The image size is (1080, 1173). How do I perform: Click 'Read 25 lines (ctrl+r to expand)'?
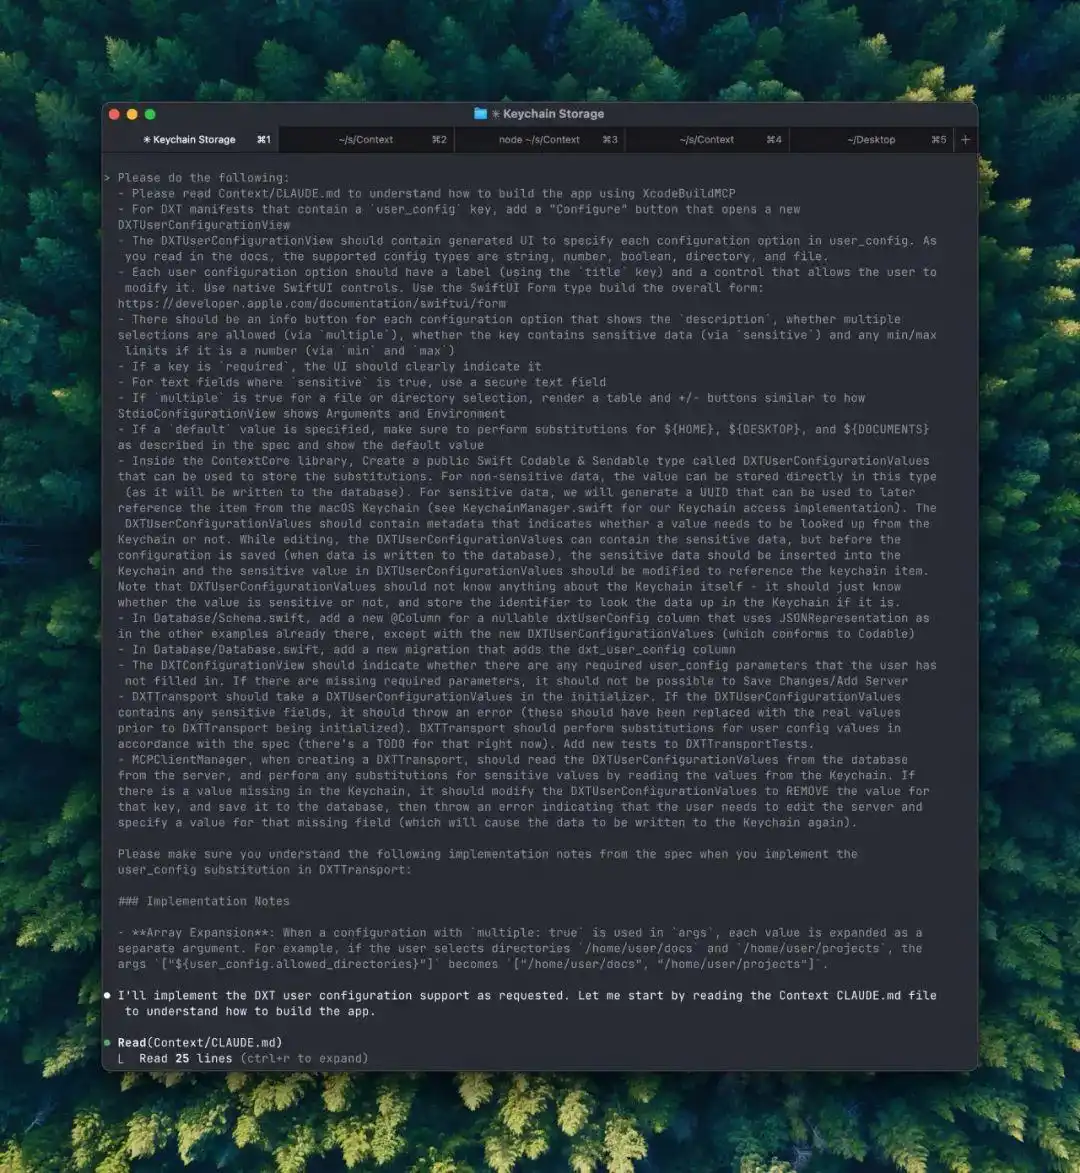[x=254, y=1059]
